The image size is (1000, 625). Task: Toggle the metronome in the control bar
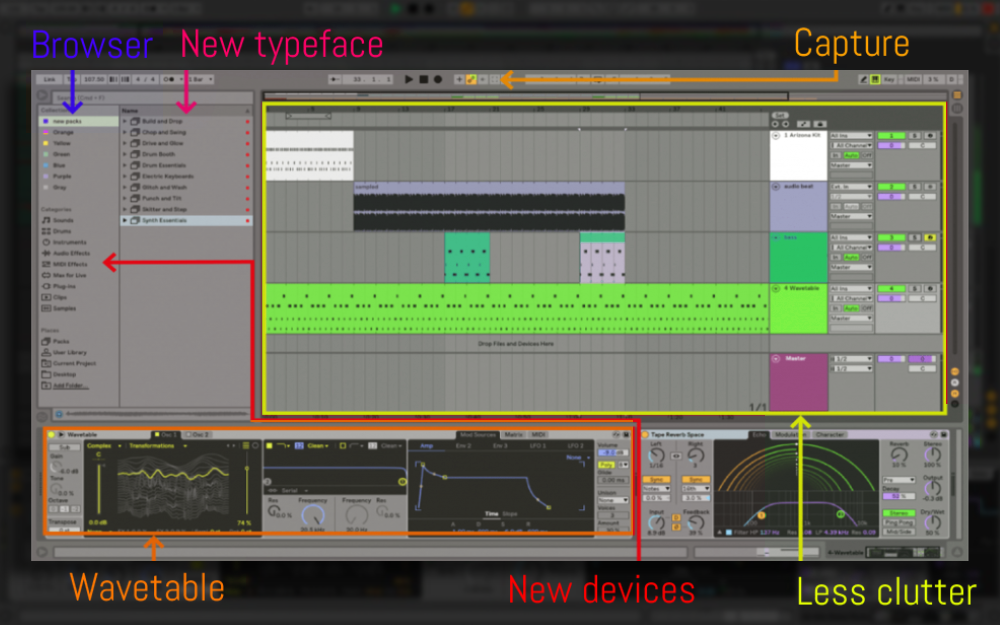click(170, 80)
